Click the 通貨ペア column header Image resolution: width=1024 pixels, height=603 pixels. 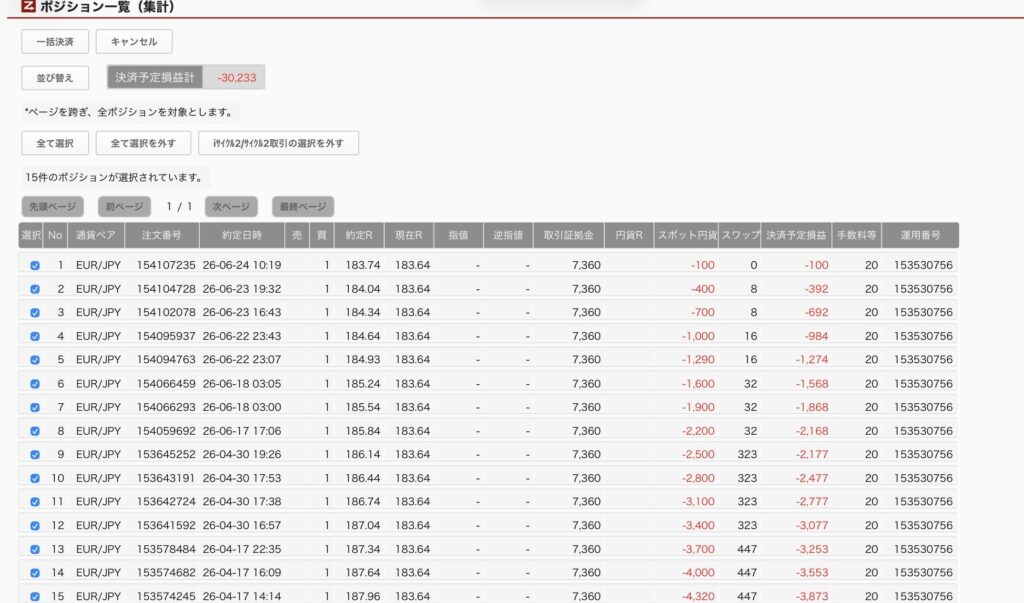pos(96,235)
